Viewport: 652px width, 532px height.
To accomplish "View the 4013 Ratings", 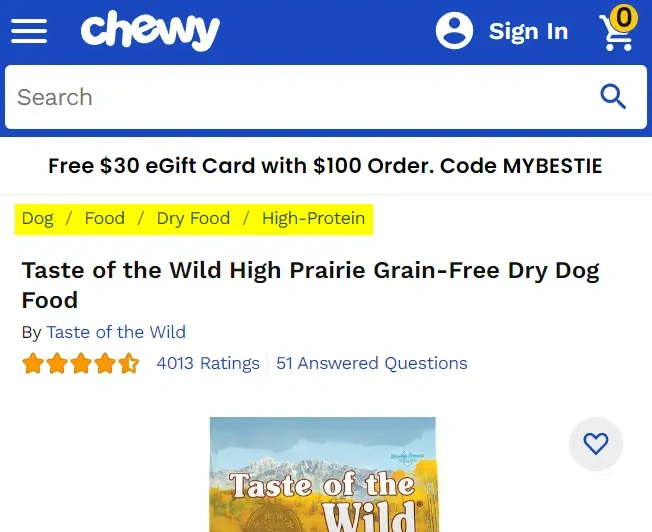I will point(208,363).
